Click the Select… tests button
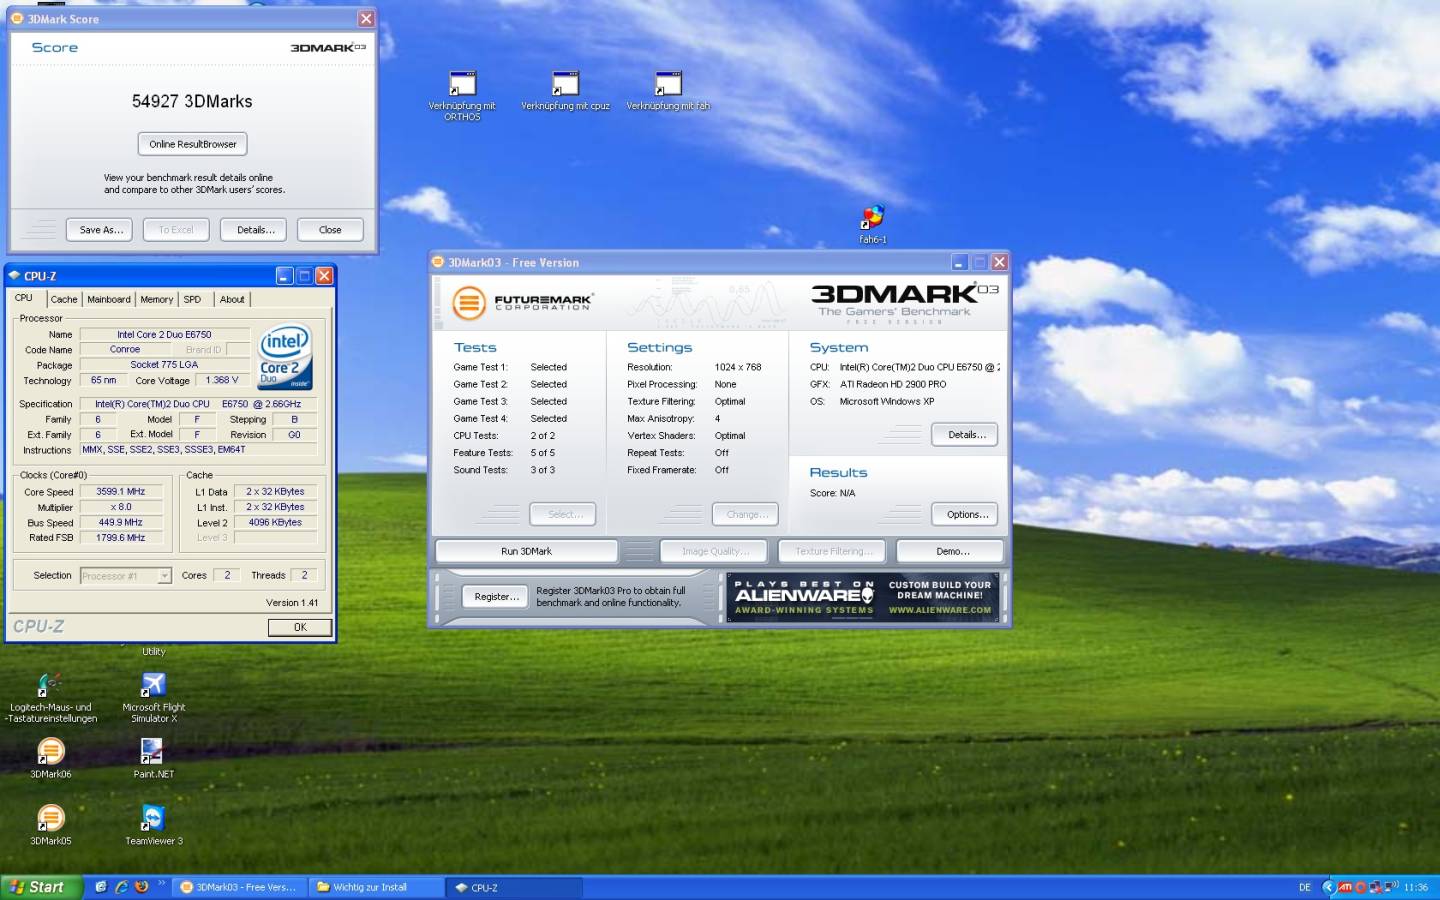This screenshot has width=1440, height=900. pyautogui.click(x=564, y=514)
